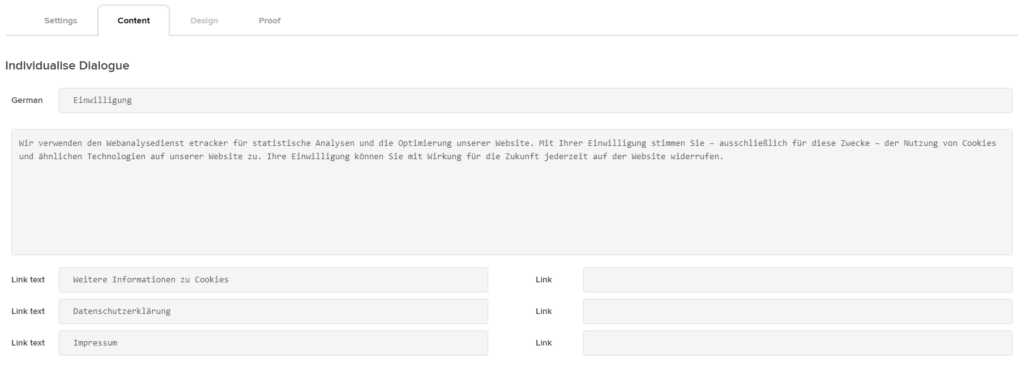Edit the Datenschutzerklärung link text field
The image size is (1024, 367).
point(273,311)
